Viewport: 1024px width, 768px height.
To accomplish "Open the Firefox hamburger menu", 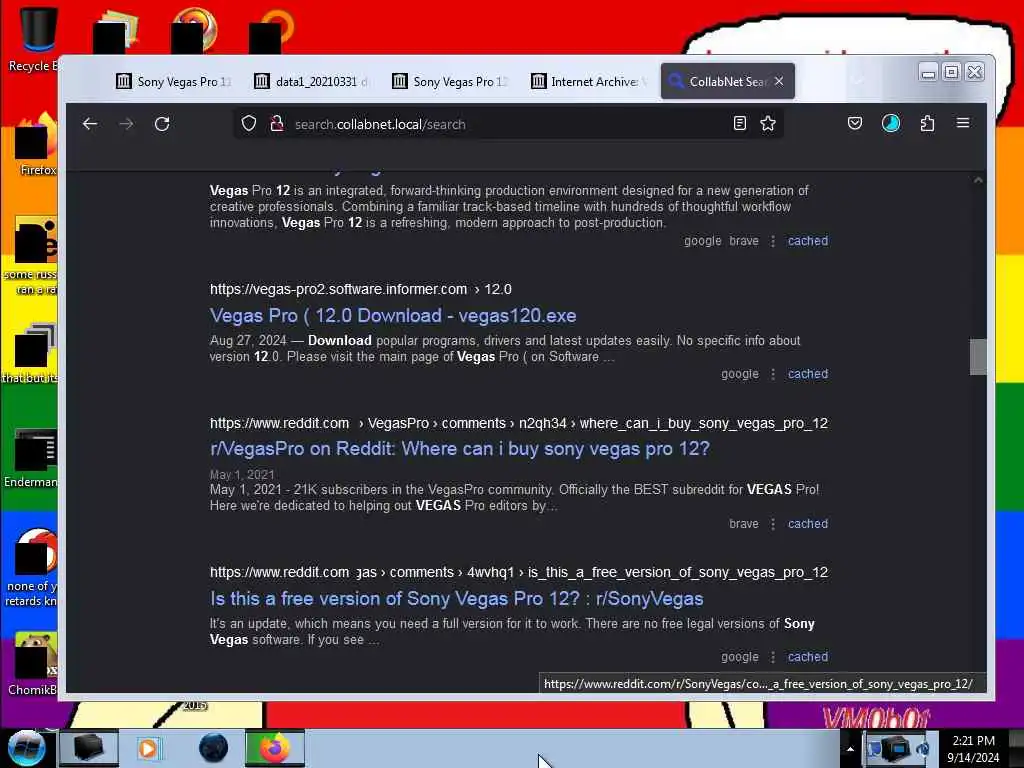I will click(963, 123).
